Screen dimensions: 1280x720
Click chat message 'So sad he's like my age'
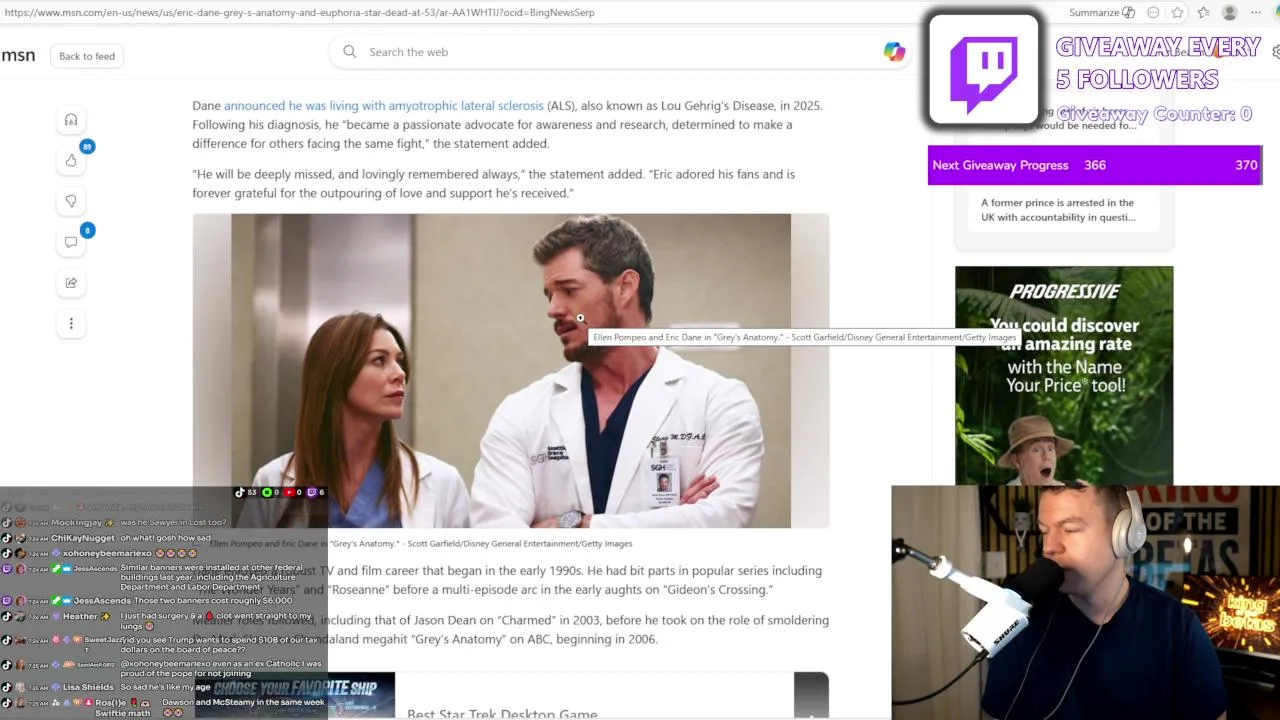[x=165, y=687]
